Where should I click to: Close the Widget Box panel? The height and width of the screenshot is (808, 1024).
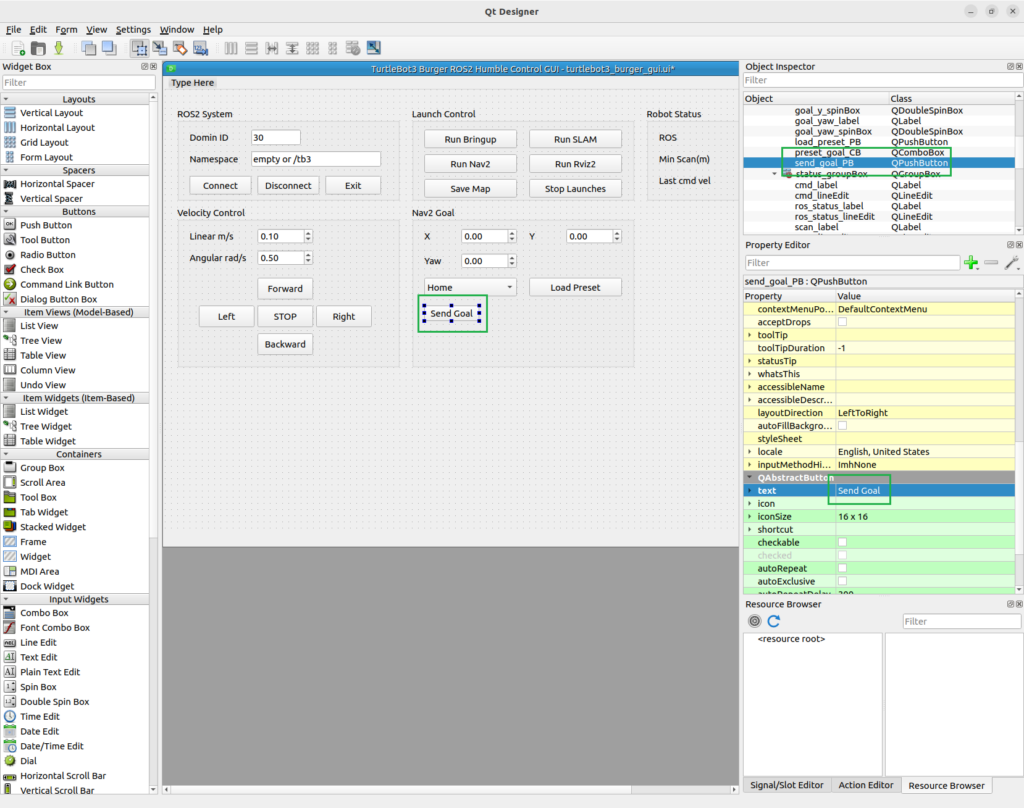point(153,67)
